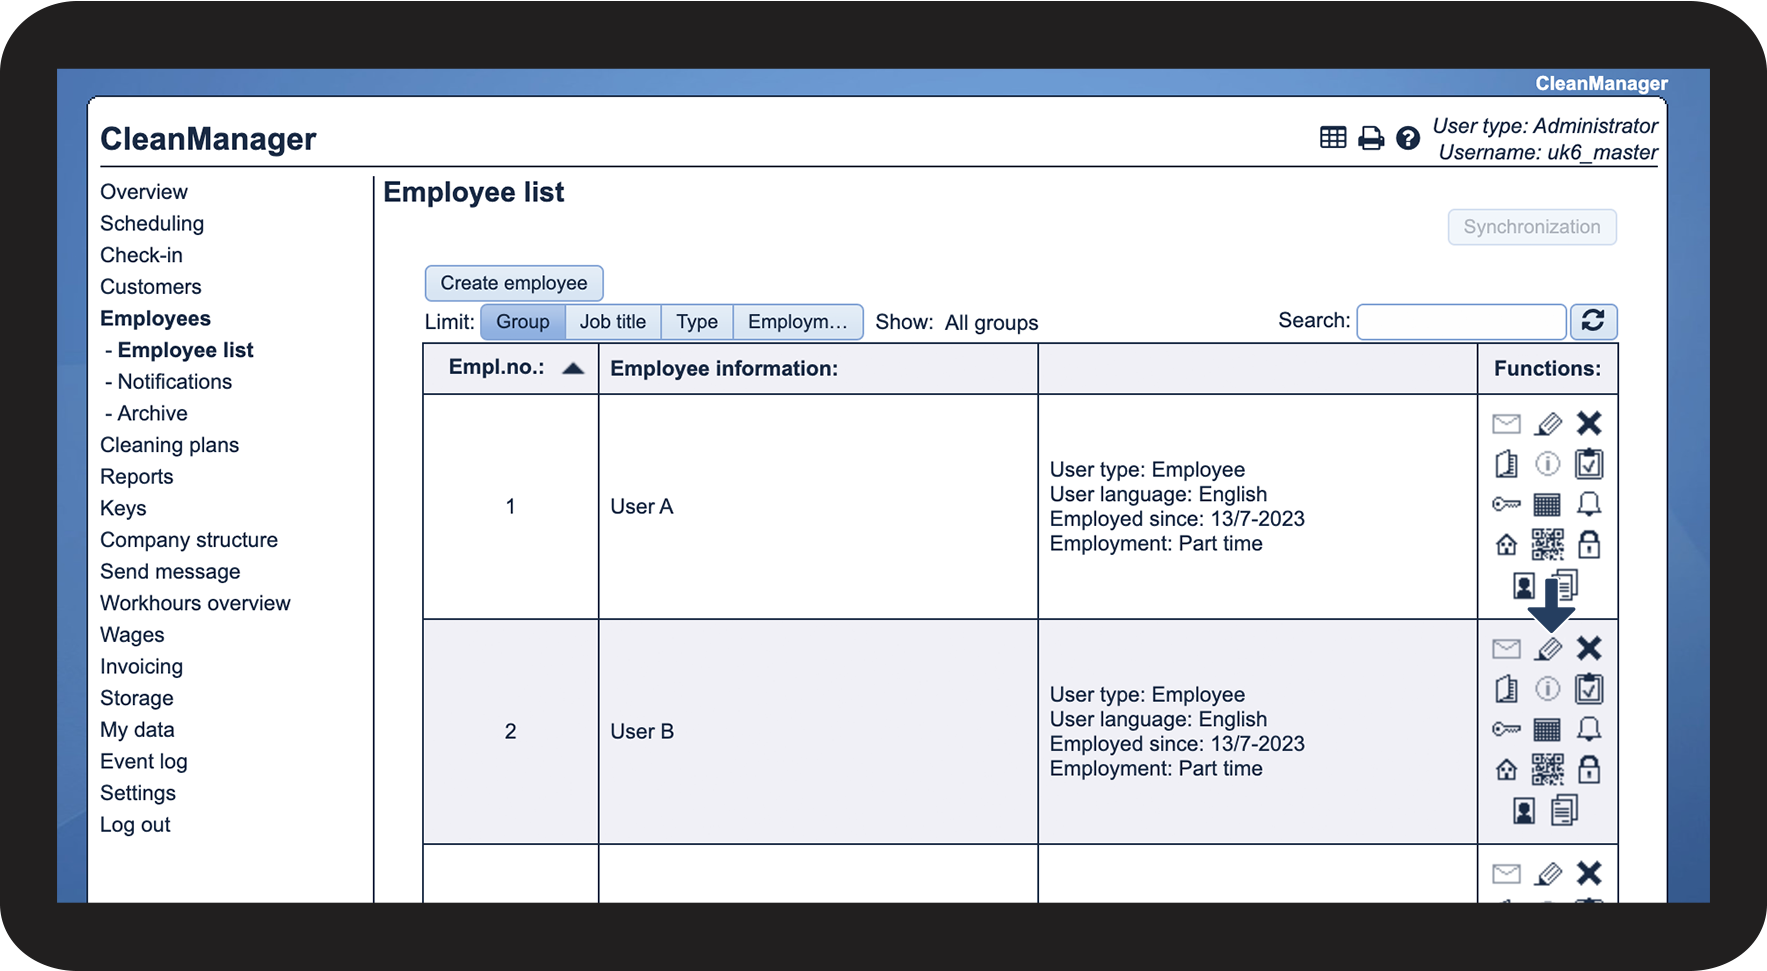Click the QR code icon for User A
This screenshot has height=971, width=1767.
1547,545
